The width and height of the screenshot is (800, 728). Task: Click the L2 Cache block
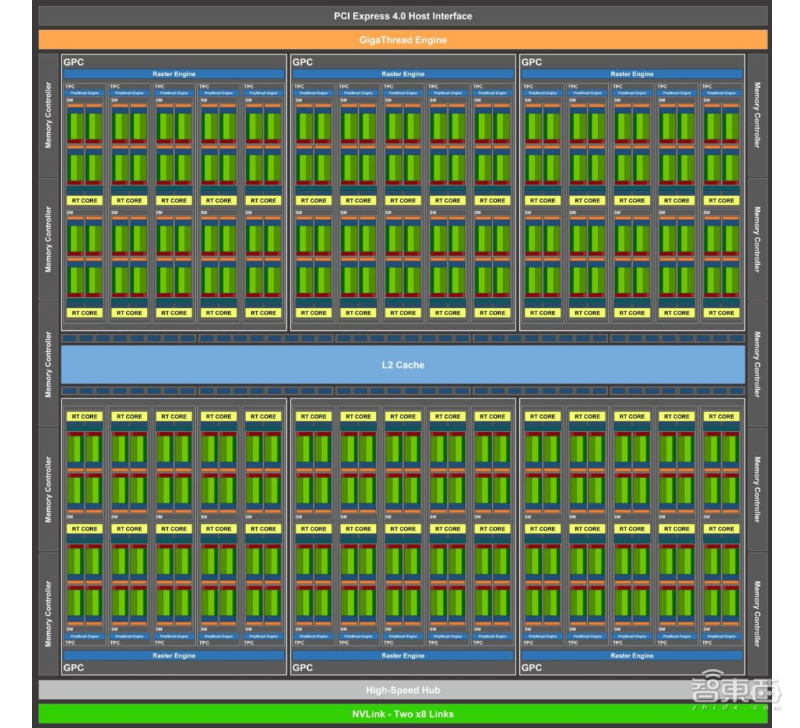[x=403, y=365]
